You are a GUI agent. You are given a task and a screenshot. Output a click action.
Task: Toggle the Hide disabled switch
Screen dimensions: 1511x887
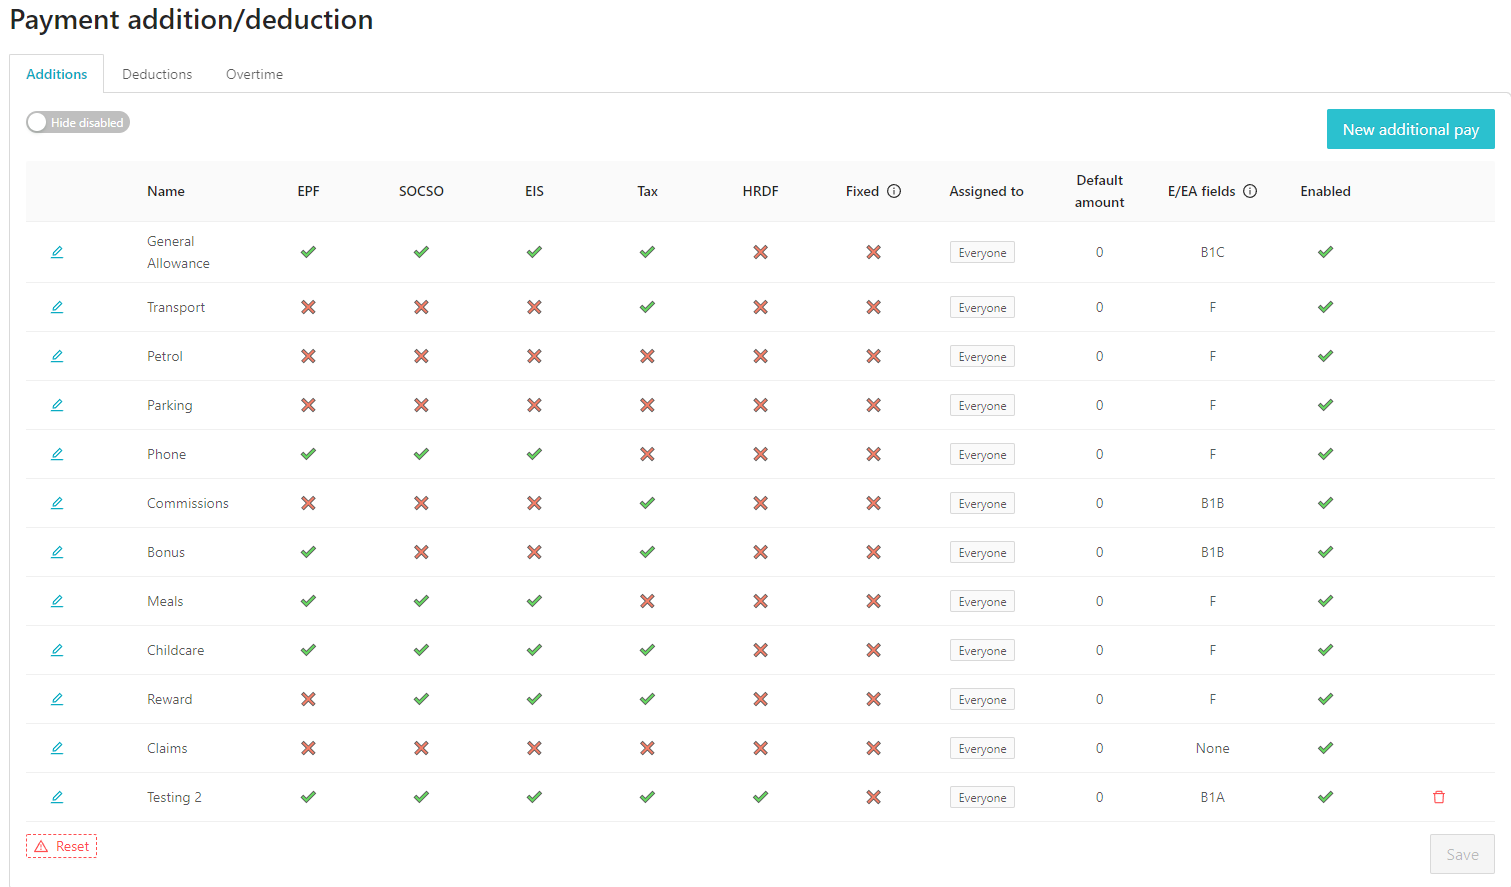click(x=78, y=122)
